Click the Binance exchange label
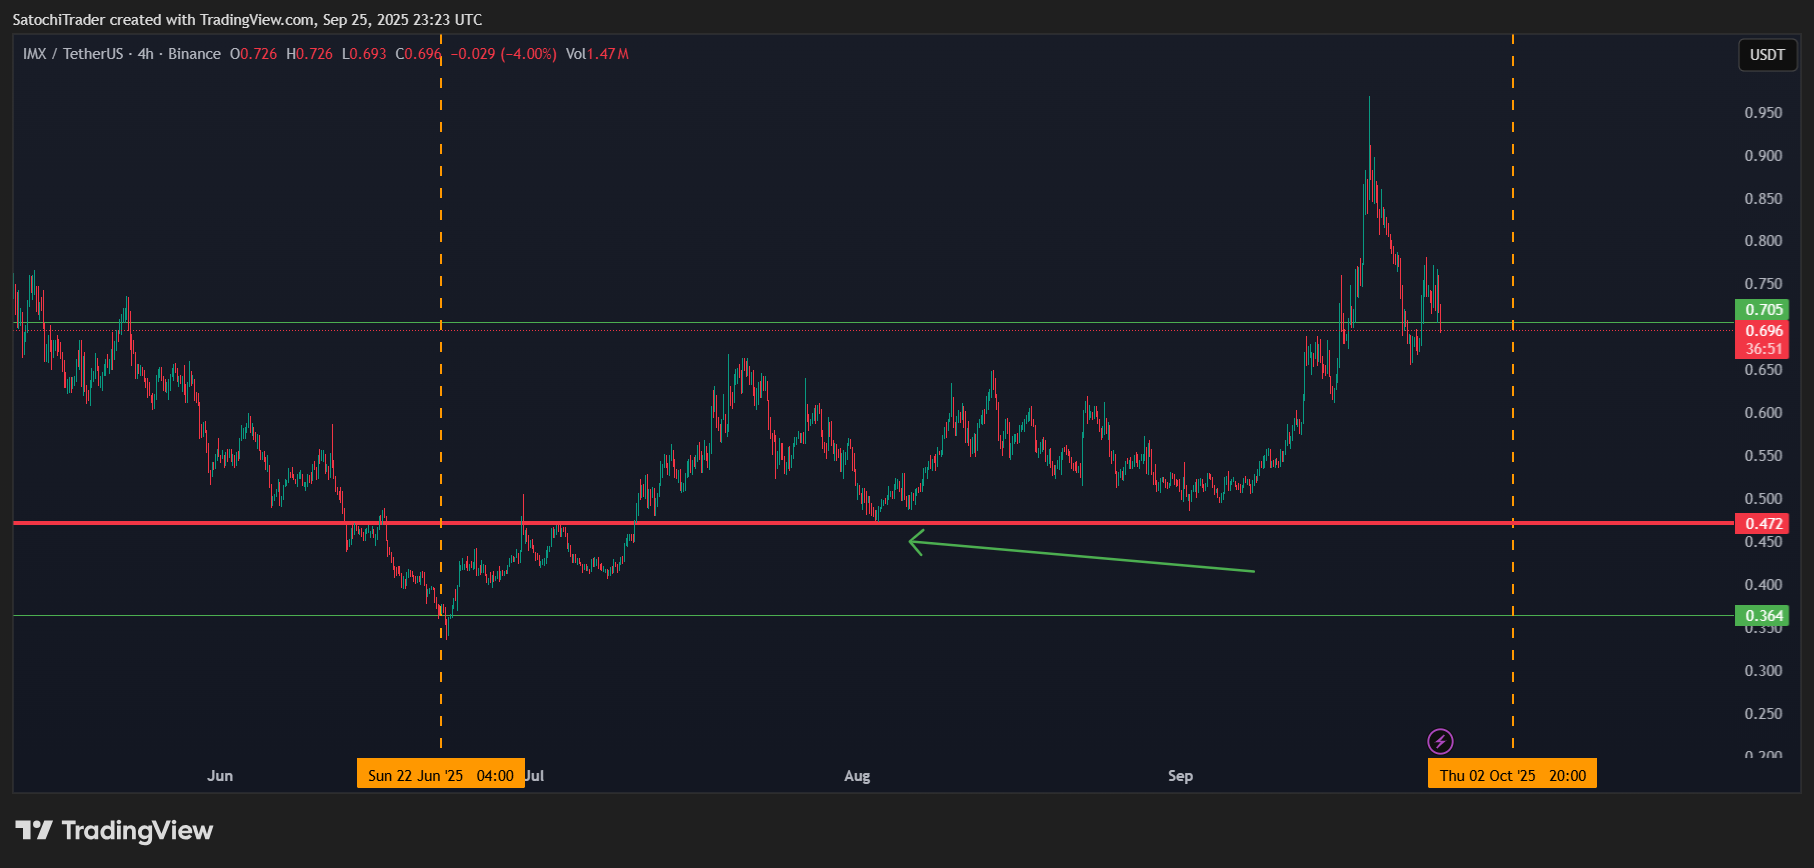 [x=194, y=54]
